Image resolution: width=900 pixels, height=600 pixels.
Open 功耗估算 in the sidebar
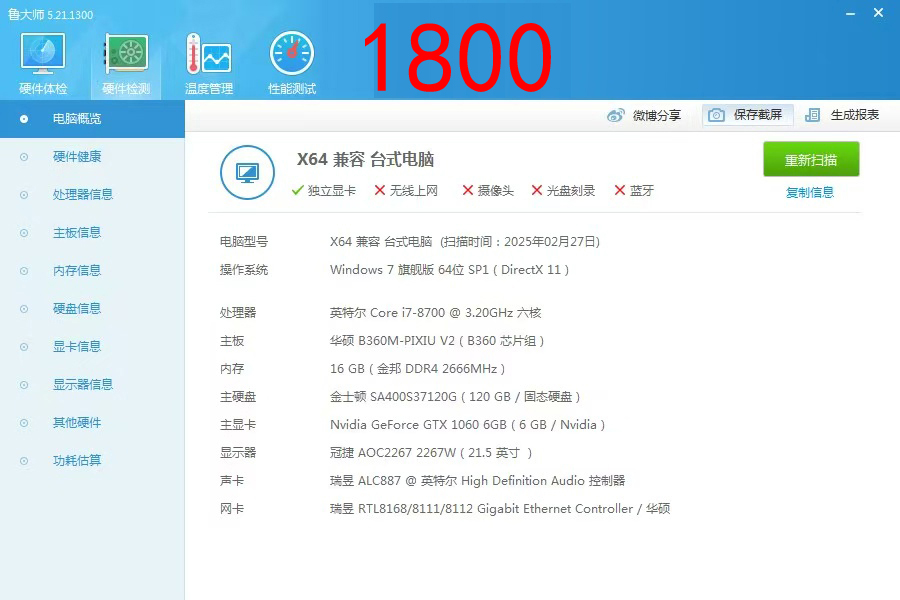click(x=77, y=460)
